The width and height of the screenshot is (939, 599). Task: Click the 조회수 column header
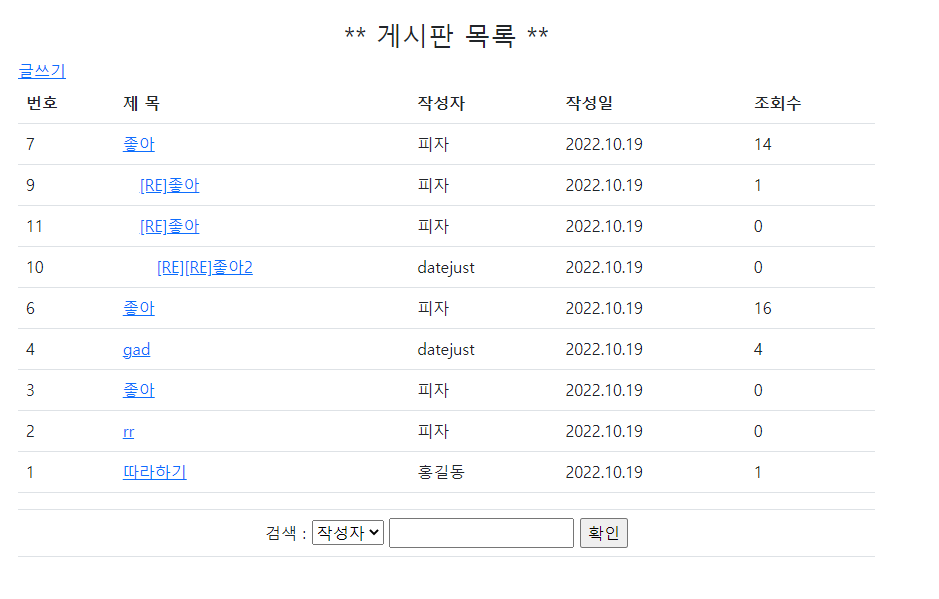pyautogui.click(x=777, y=103)
